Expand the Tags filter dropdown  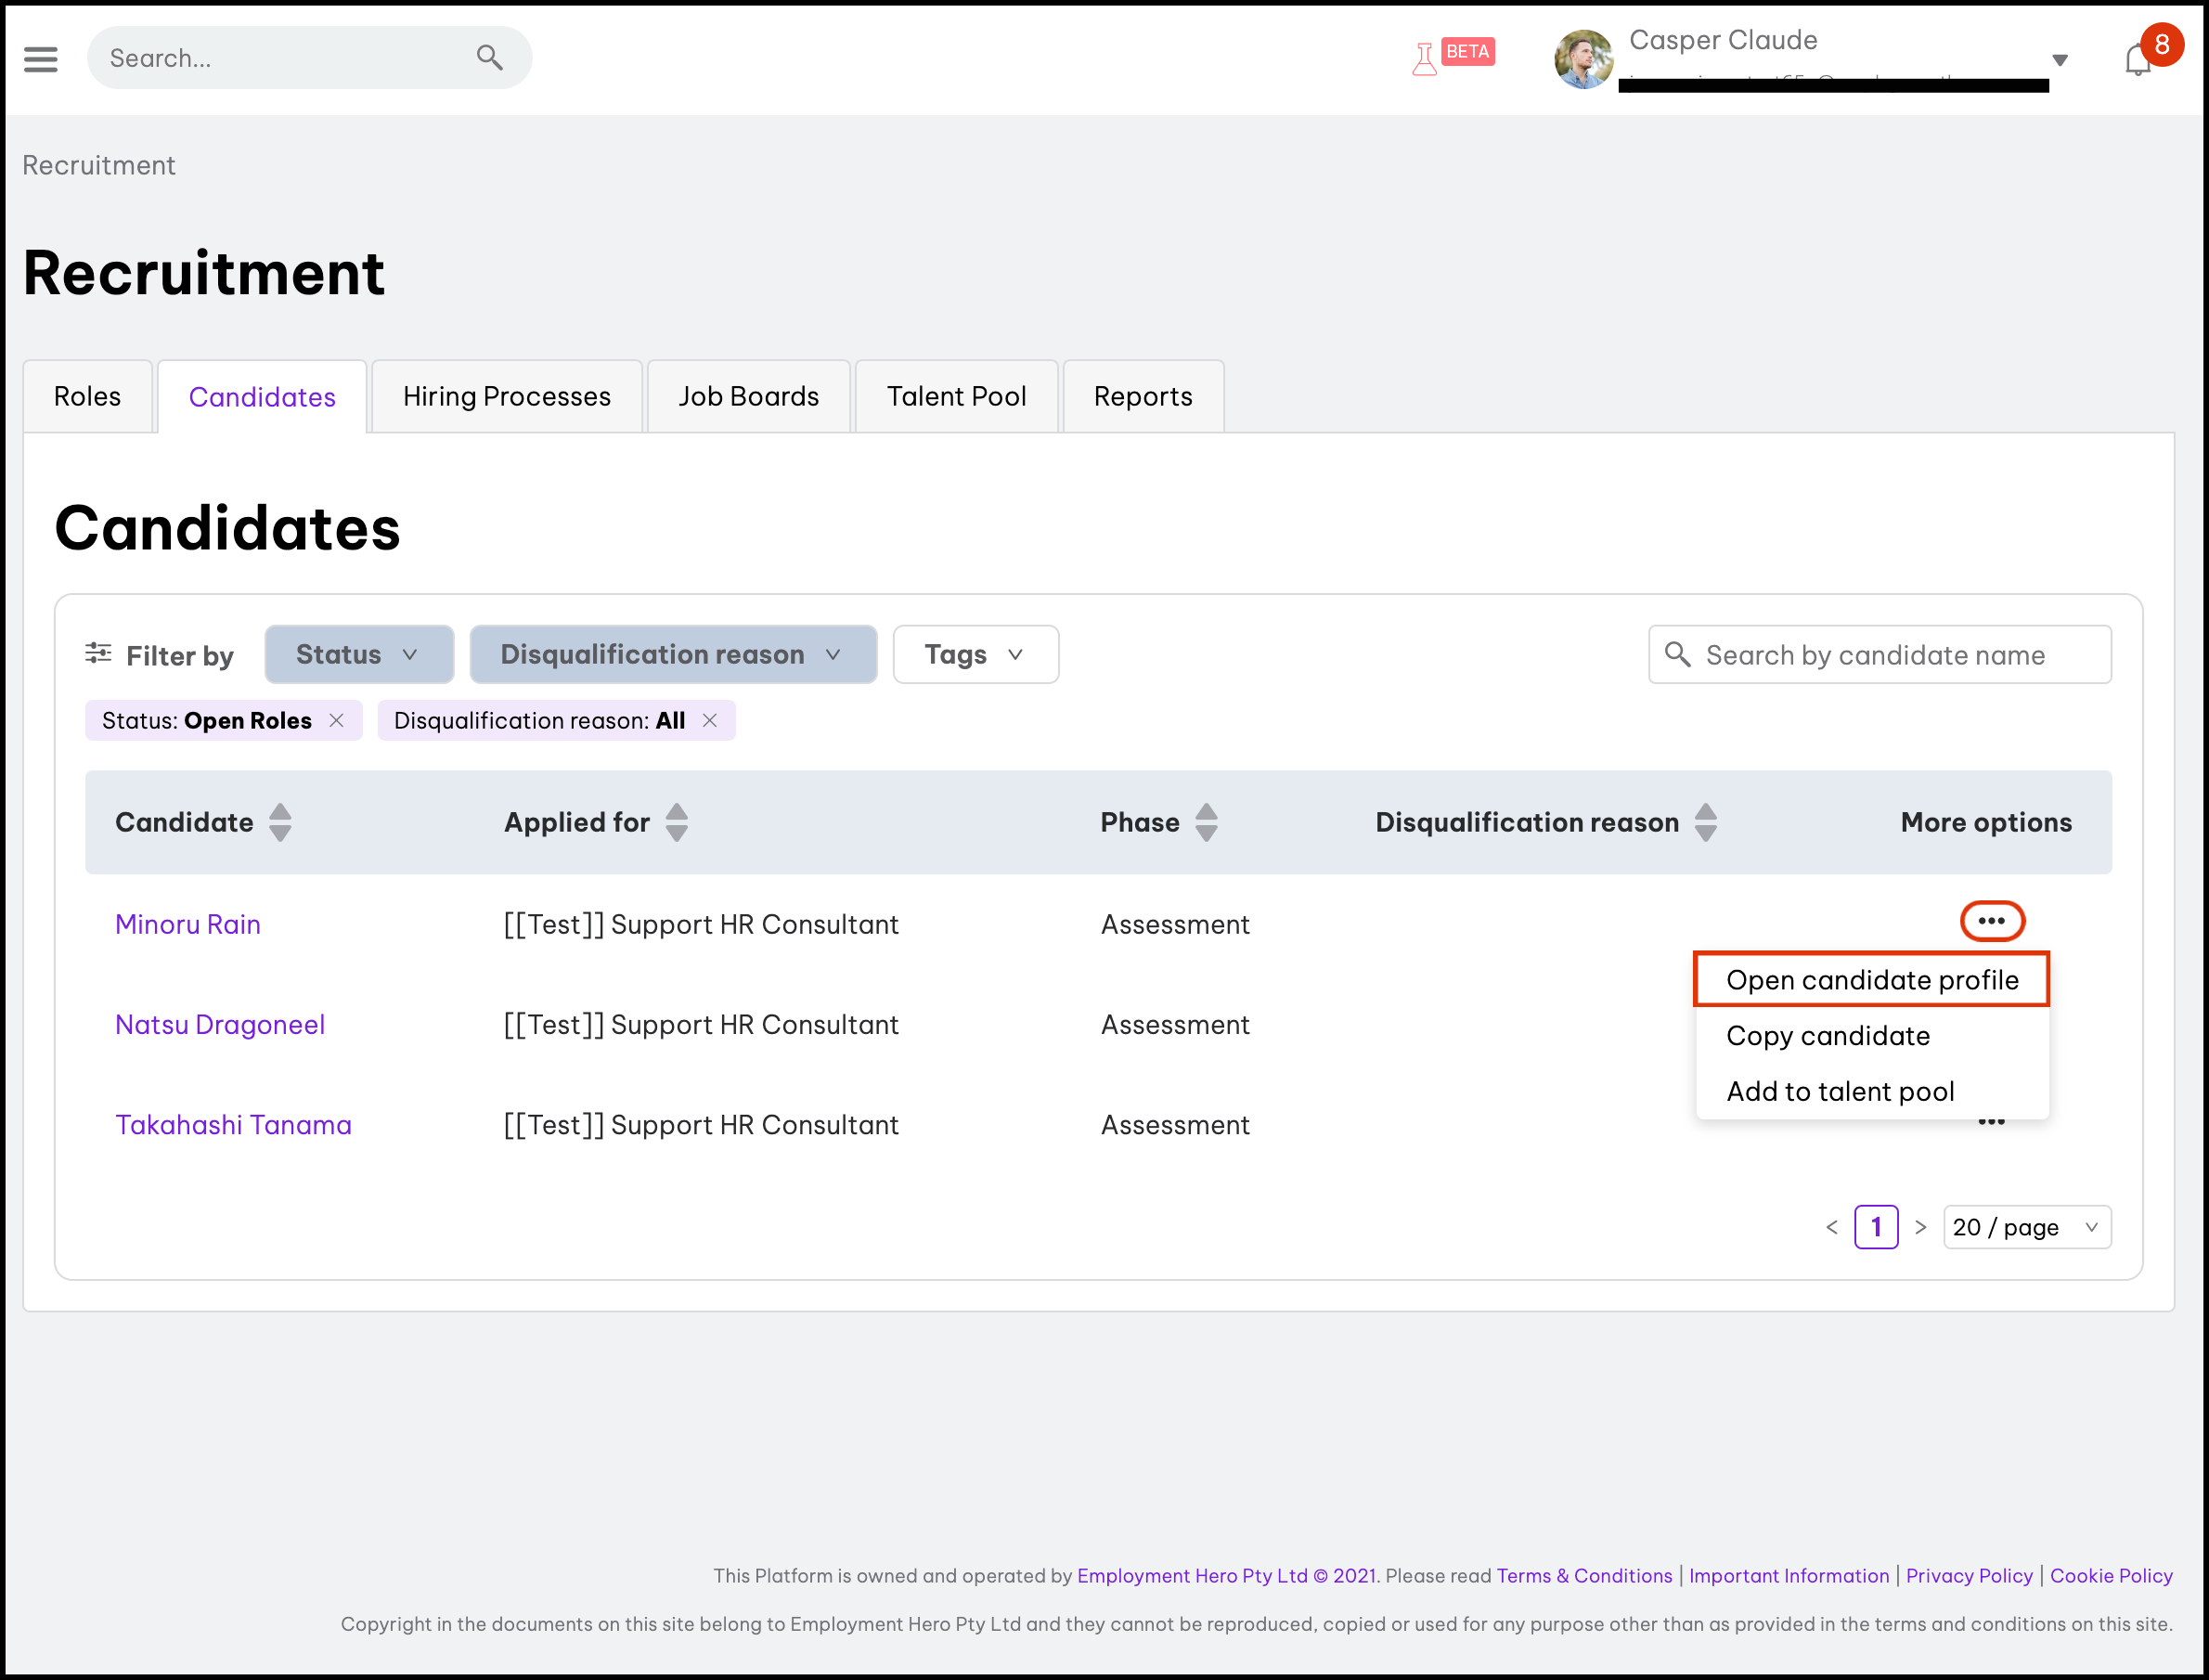click(x=975, y=654)
